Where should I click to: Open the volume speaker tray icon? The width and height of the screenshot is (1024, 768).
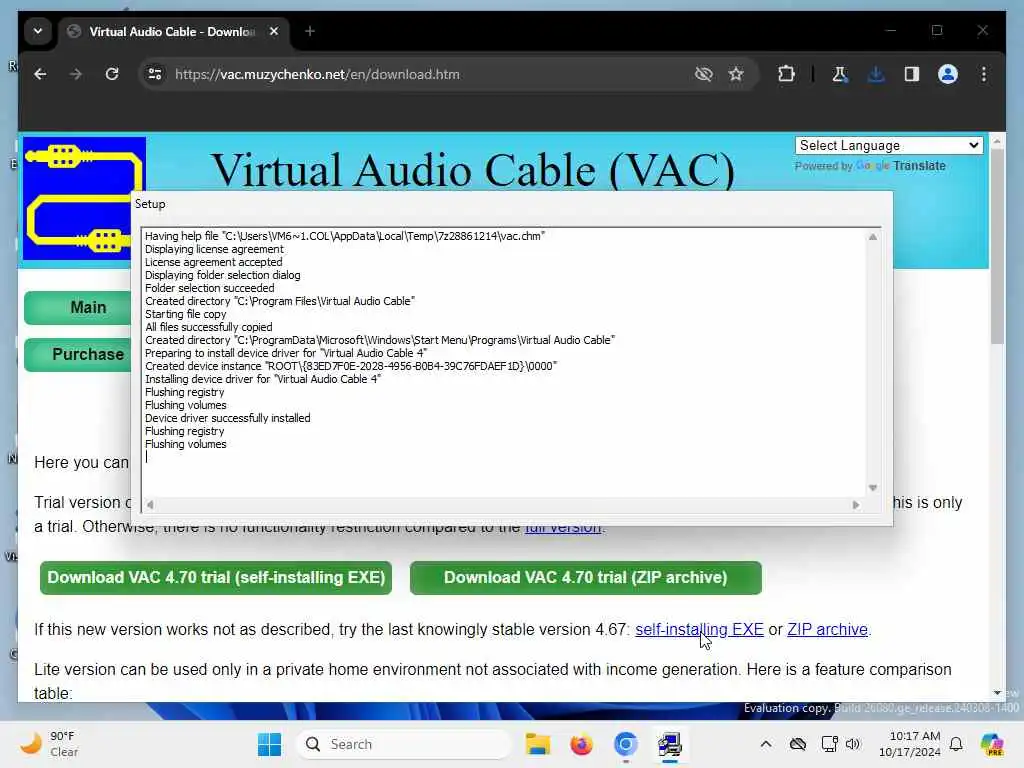[853, 744]
